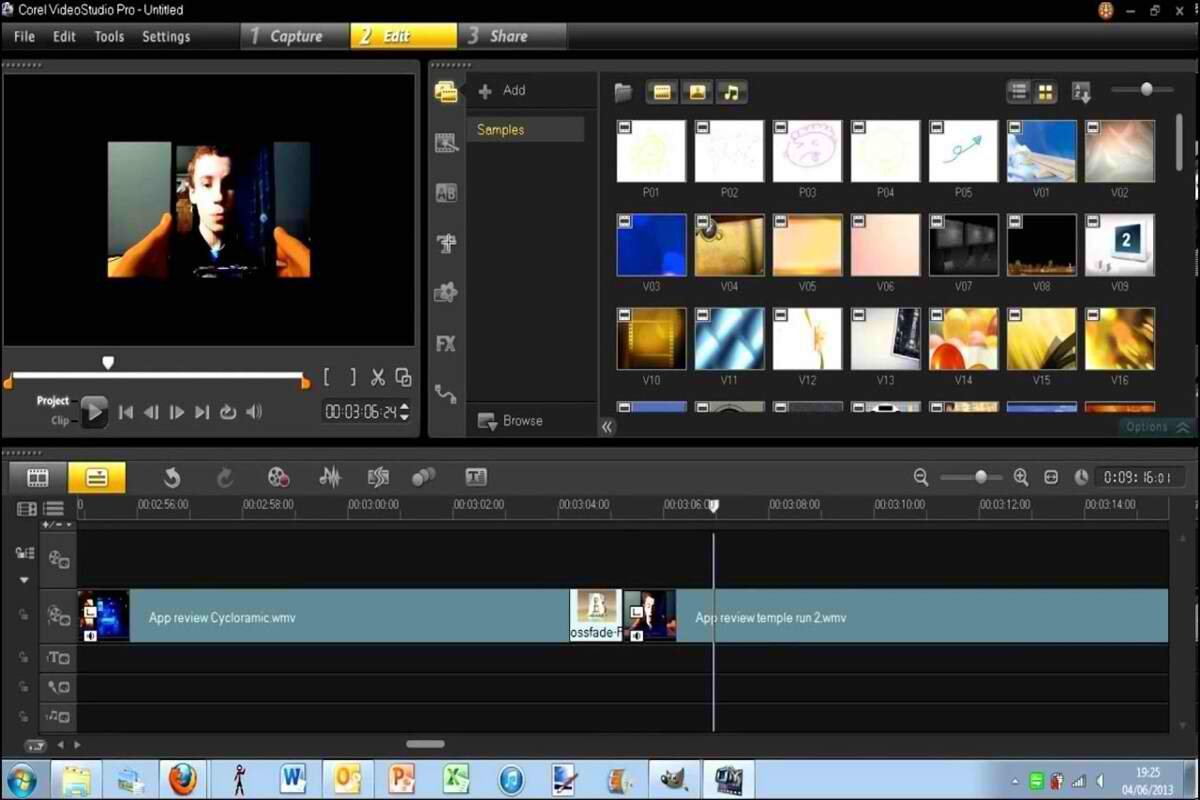This screenshot has width=1200, height=800.
Task: Fit project in timeline window icon
Action: tap(1051, 478)
